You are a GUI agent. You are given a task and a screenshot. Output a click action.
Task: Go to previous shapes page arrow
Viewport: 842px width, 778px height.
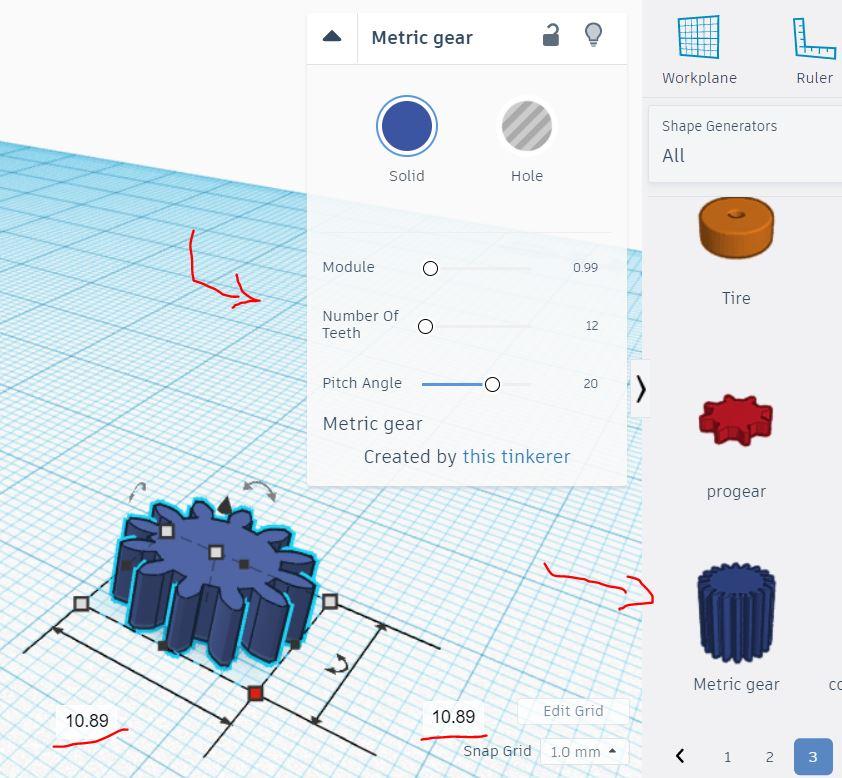click(680, 756)
